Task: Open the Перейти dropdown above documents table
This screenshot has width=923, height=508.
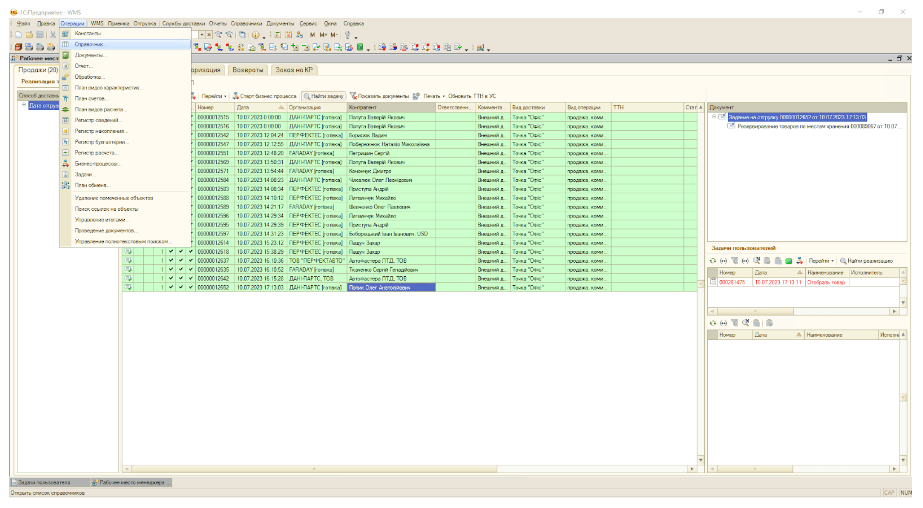Action: click(212, 96)
